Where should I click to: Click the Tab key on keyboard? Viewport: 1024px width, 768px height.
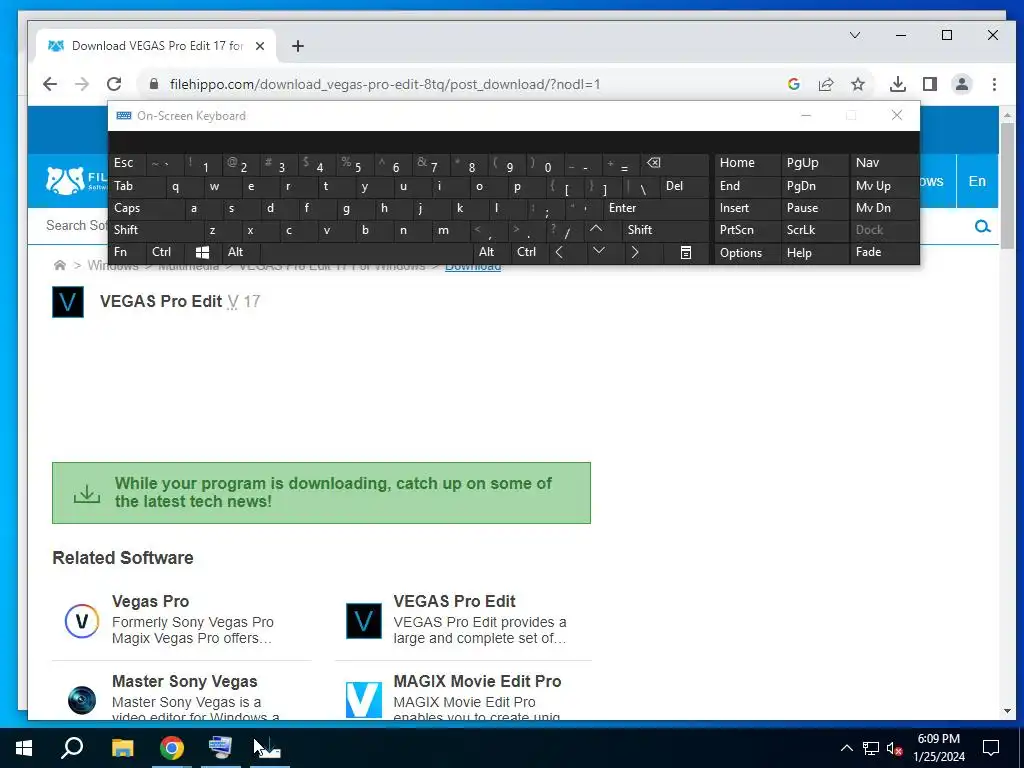point(137,186)
